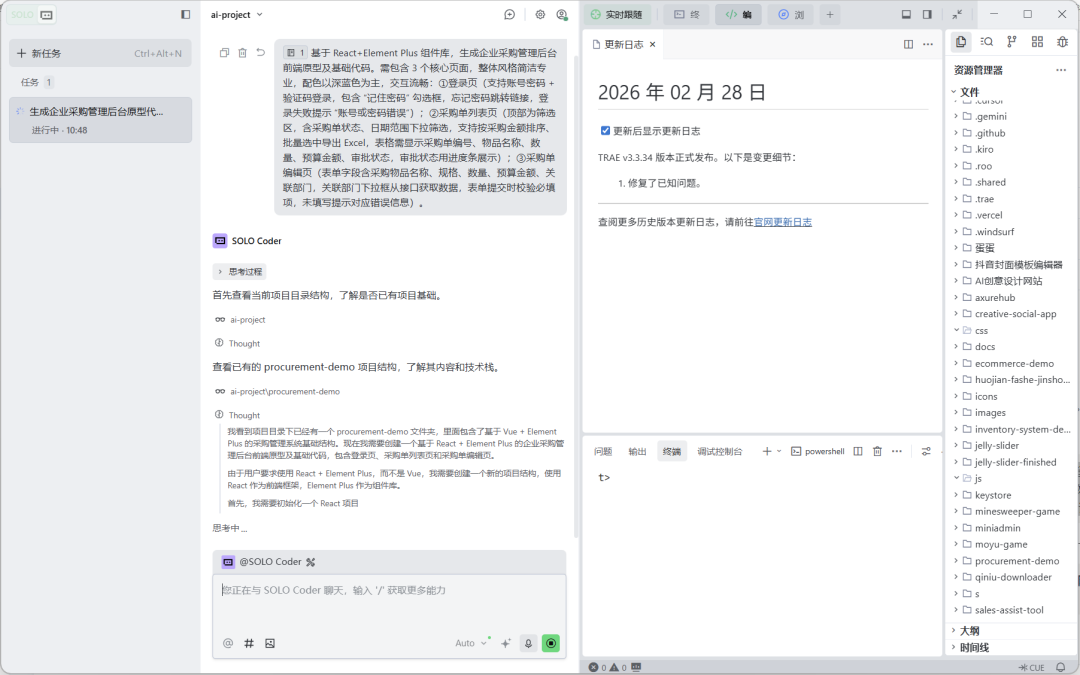
Task: Open the settings gear in the chat header
Action: click(540, 14)
